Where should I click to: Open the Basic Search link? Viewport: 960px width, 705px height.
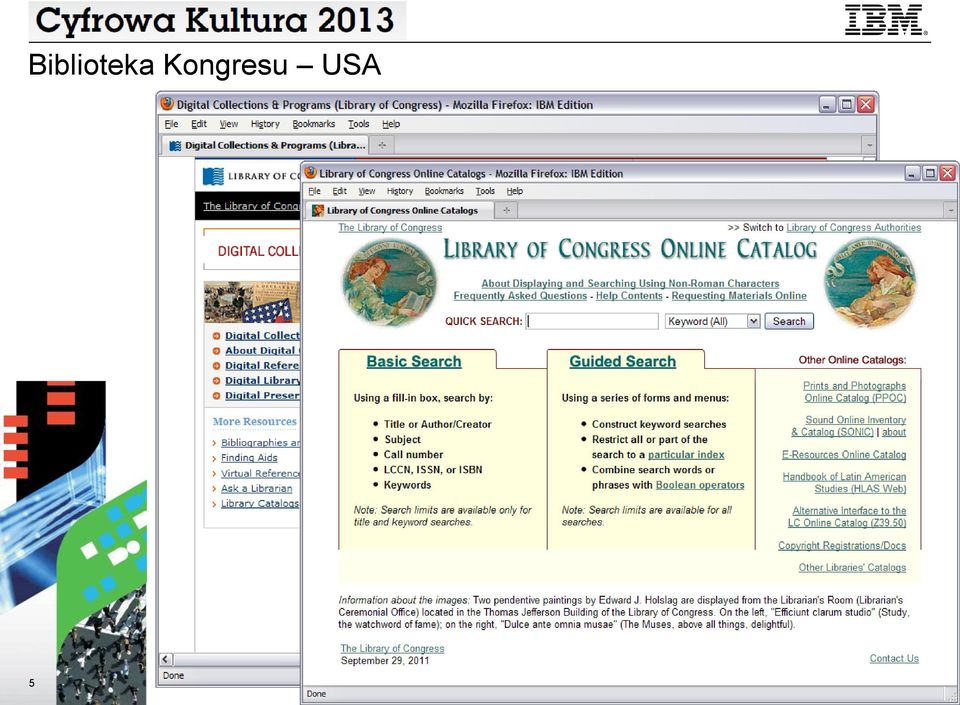pyautogui.click(x=414, y=362)
